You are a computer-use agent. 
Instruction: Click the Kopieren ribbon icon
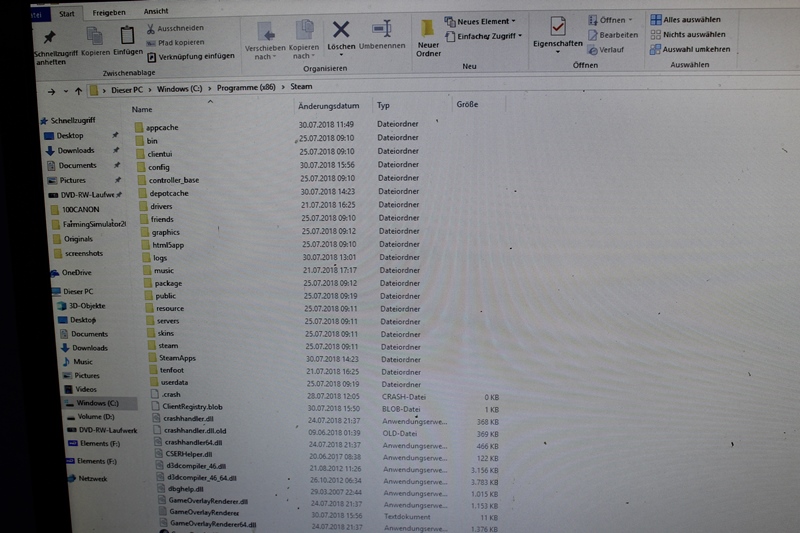point(94,36)
